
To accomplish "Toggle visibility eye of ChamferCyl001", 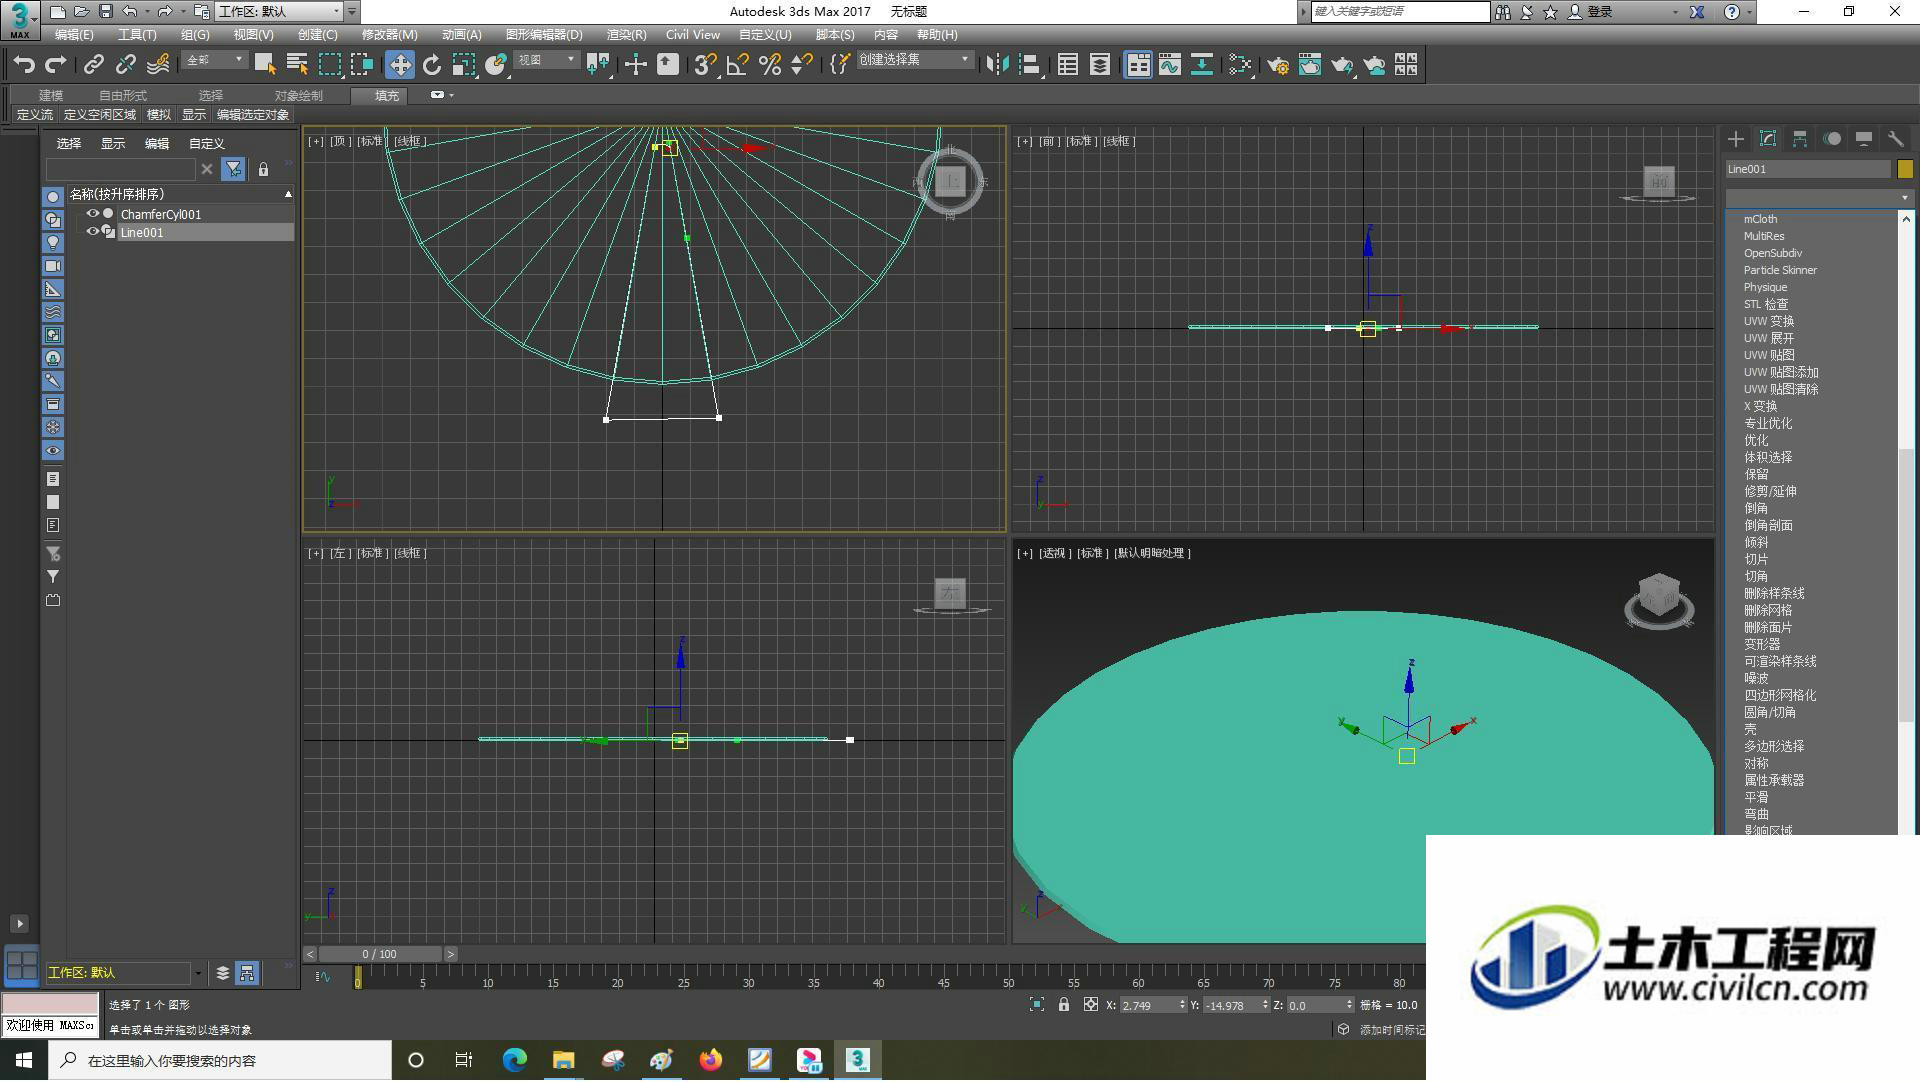I will (x=93, y=214).
